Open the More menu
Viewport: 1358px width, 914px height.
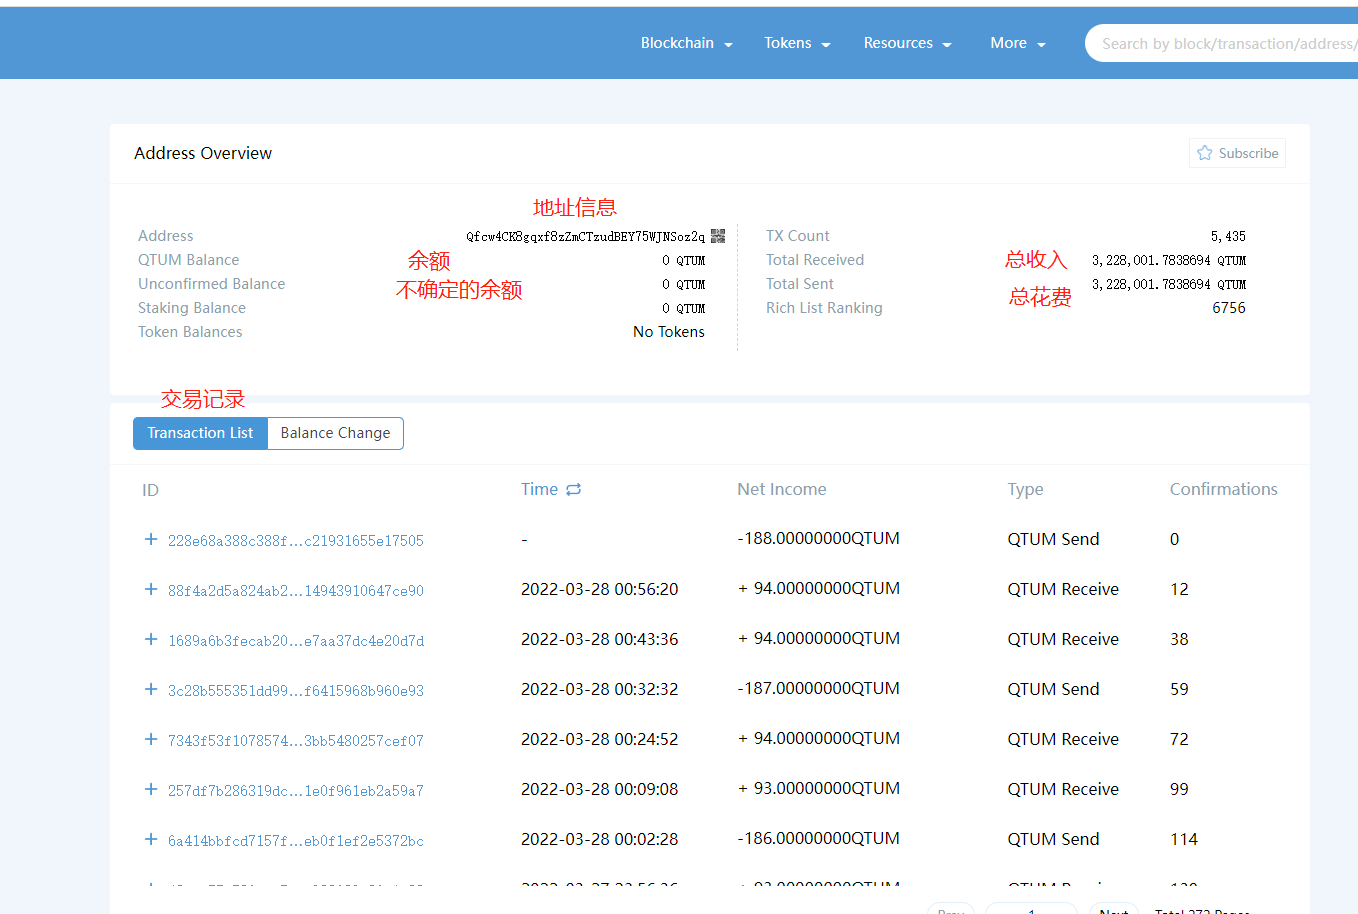[1017, 43]
